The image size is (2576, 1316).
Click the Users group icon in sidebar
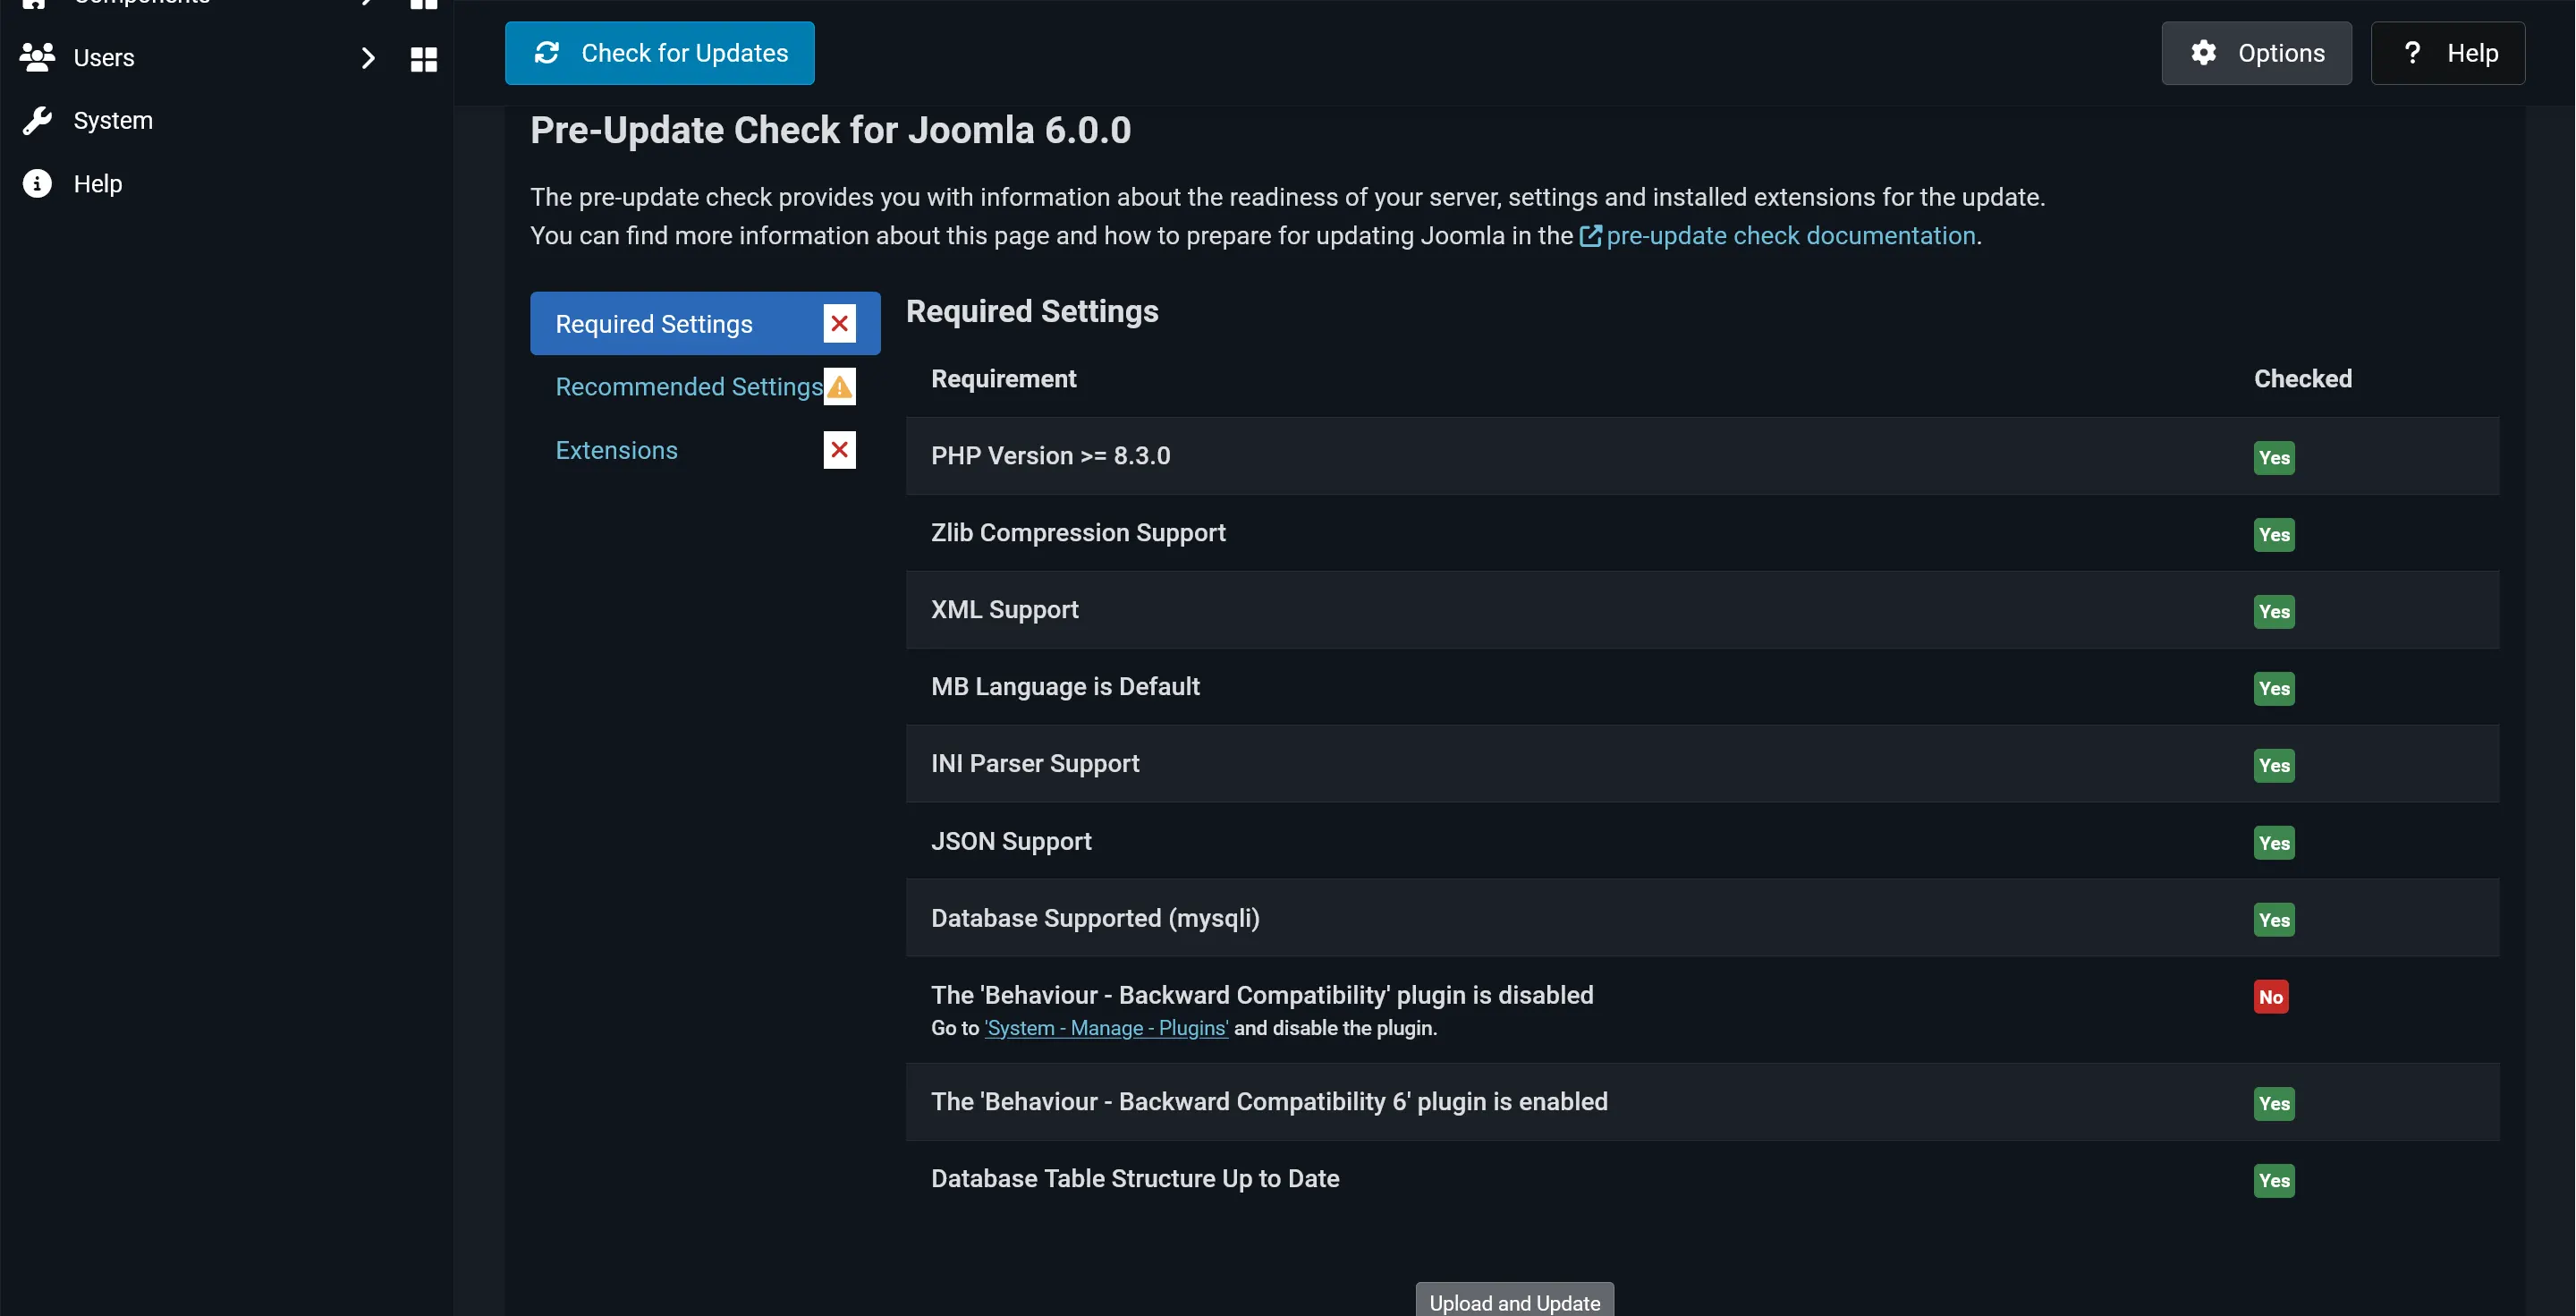pyautogui.click(x=37, y=58)
